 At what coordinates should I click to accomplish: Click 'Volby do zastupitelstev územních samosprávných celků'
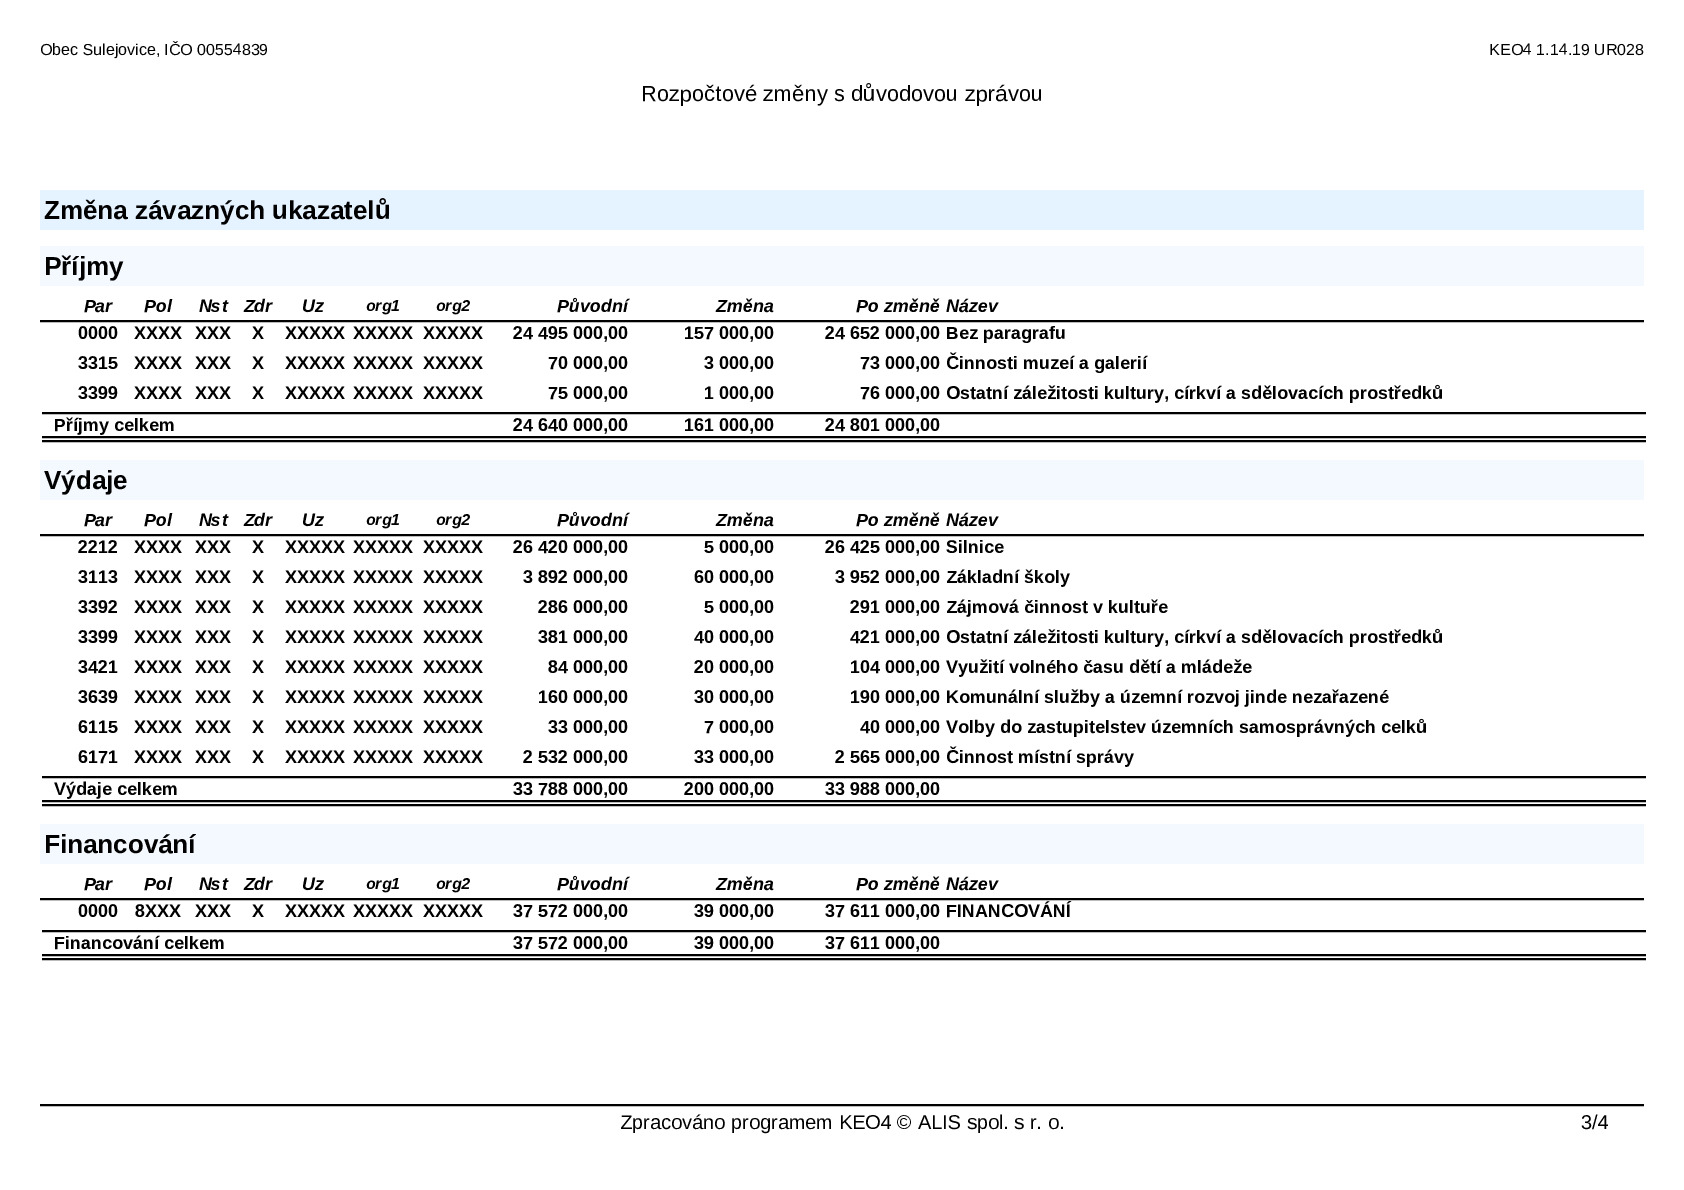[1186, 727]
